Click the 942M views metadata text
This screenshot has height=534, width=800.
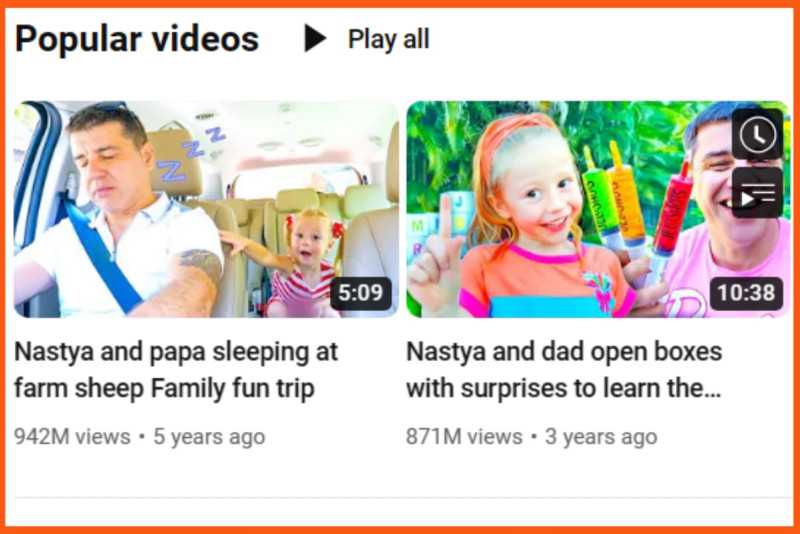pyautogui.click(x=72, y=437)
